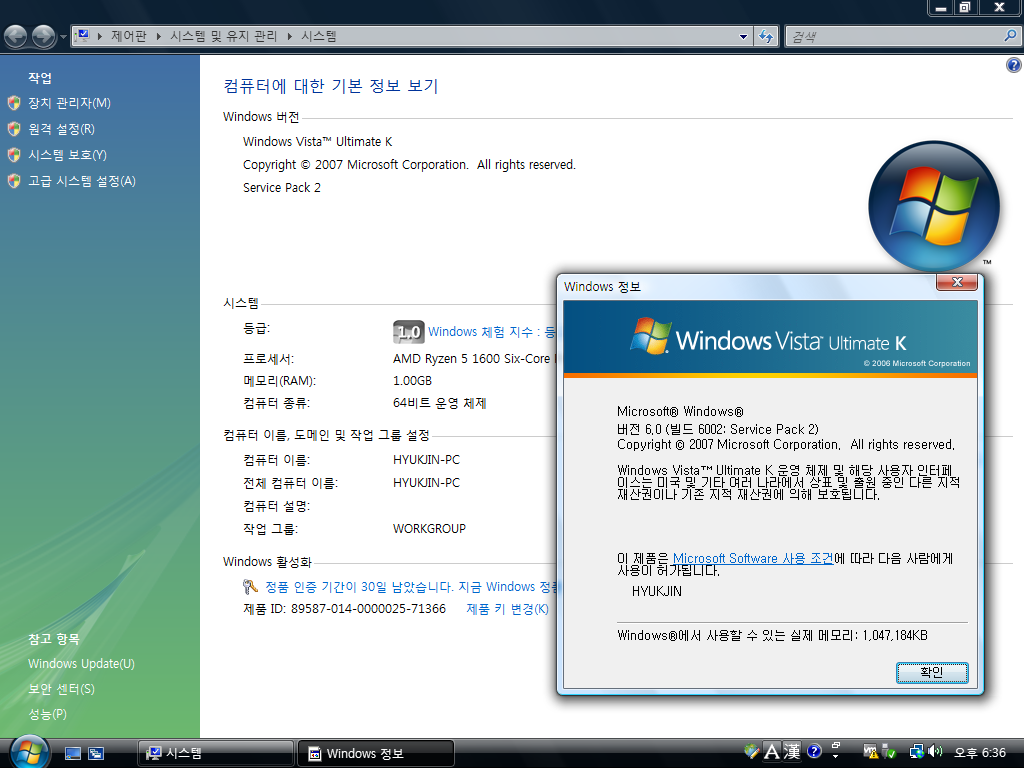Click the address bar refresh button
1024x768 pixels.
pos(765,37)
